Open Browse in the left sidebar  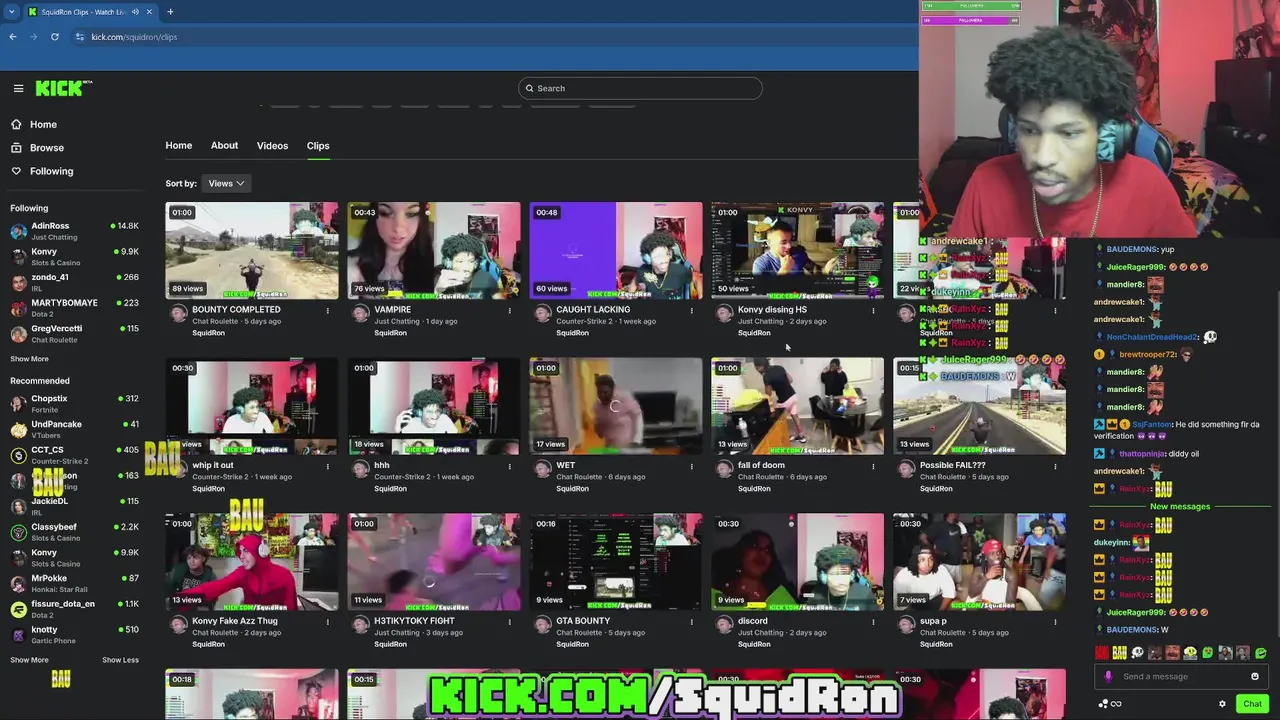coord(47,148)
